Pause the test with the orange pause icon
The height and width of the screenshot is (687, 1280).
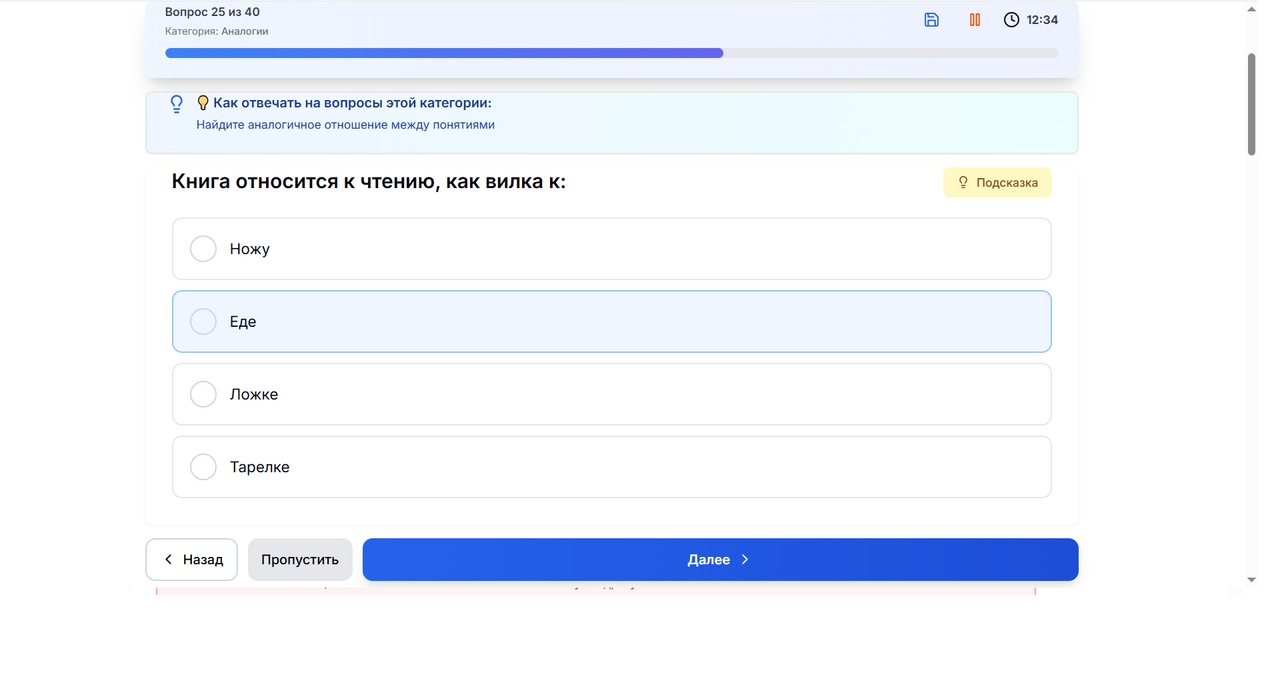974,20
